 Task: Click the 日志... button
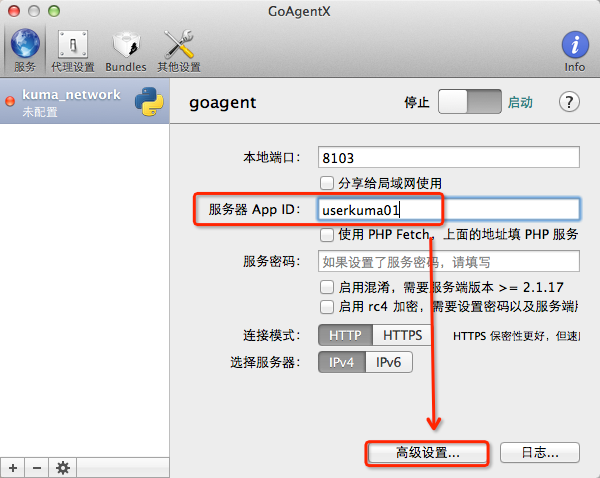tap(540, 452)
